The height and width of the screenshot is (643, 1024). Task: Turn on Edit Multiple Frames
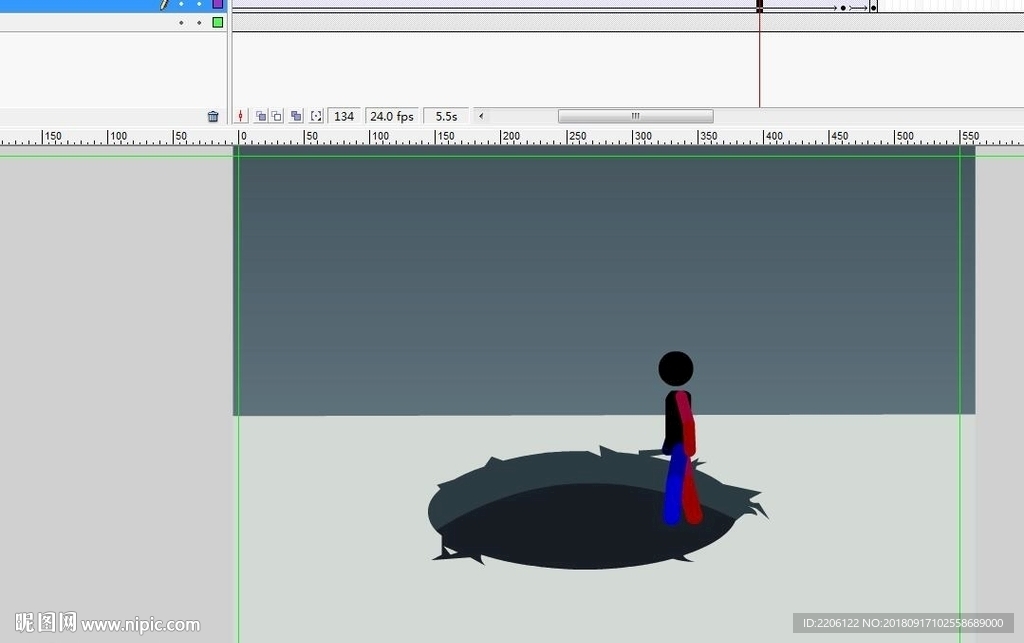(x=296, y=116)
